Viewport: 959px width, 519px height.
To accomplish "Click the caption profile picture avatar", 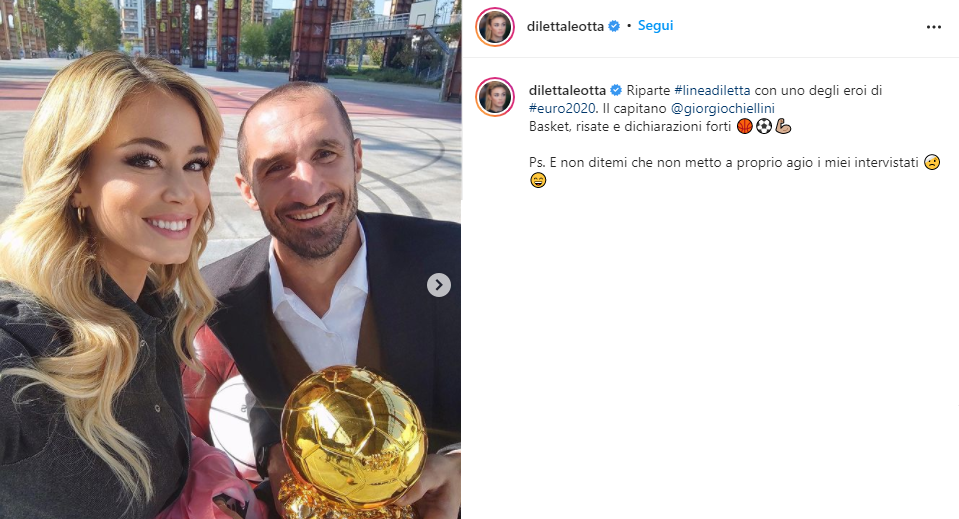I will pyautogui.click(x=495, y=97).
